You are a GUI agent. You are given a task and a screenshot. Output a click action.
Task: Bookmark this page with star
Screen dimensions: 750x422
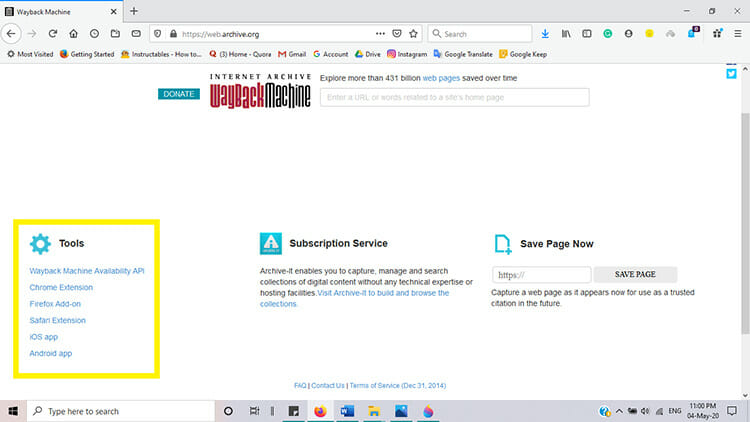point(413,34)
